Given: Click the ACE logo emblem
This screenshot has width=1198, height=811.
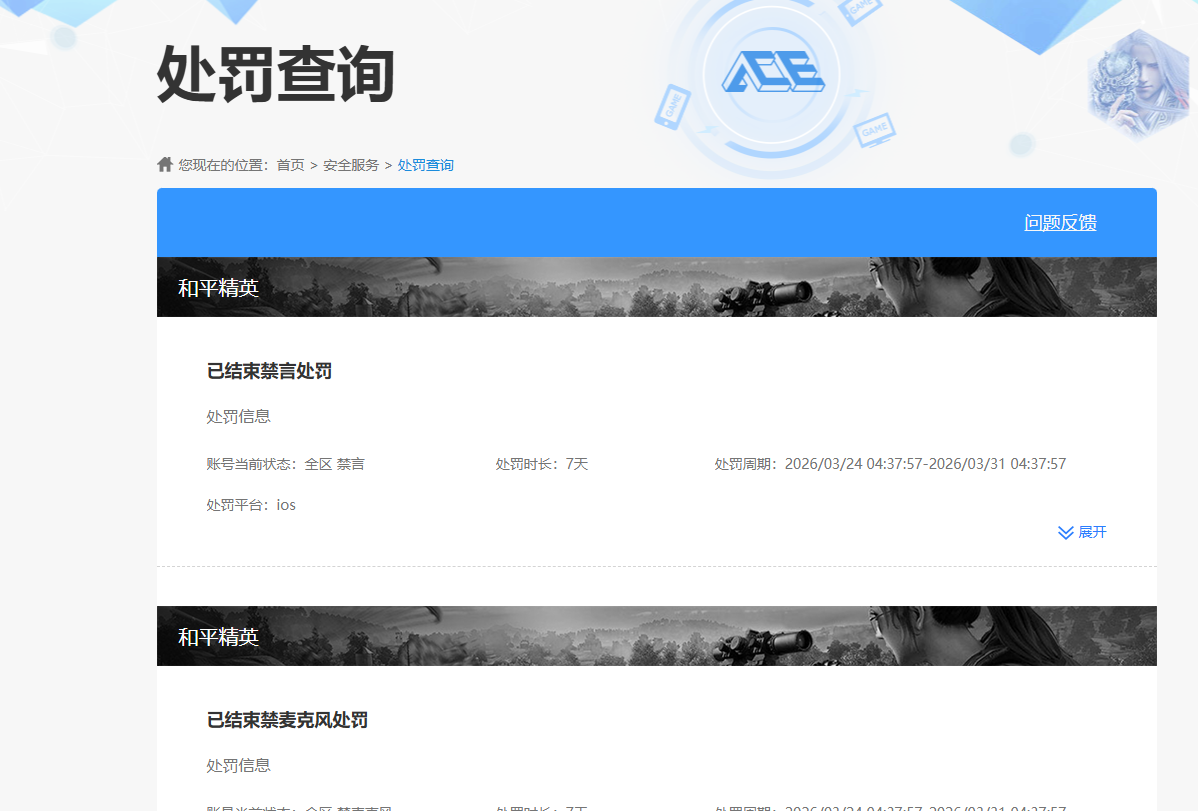Looking at the screenshot, I should click(772, 73).
